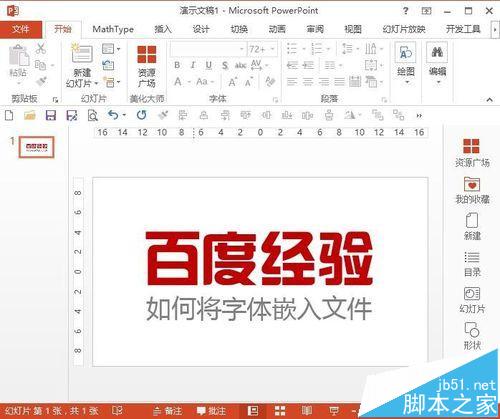Open 我的收藏 favorites in sidebar
500x419 pixels.
point(472,190)
